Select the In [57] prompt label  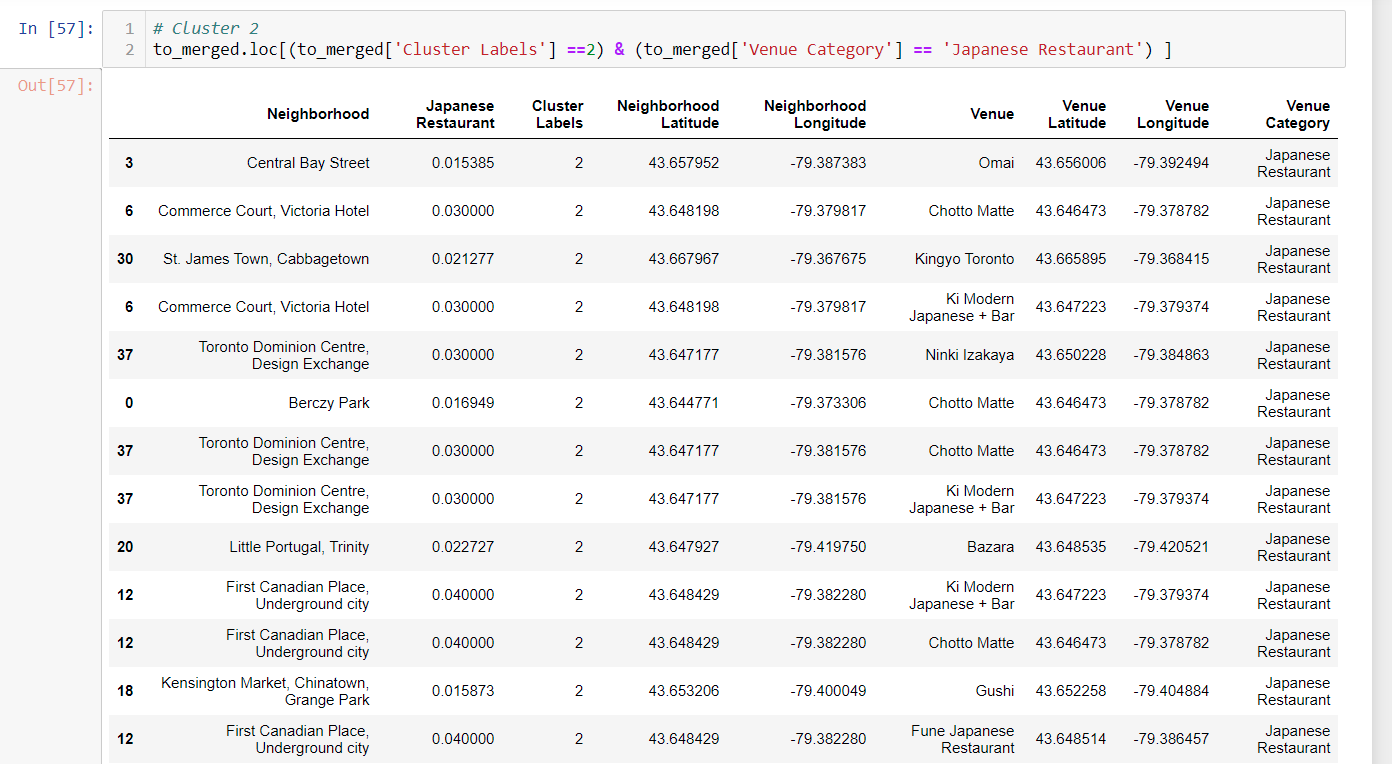pyautogui.click(x=56, y=29)
